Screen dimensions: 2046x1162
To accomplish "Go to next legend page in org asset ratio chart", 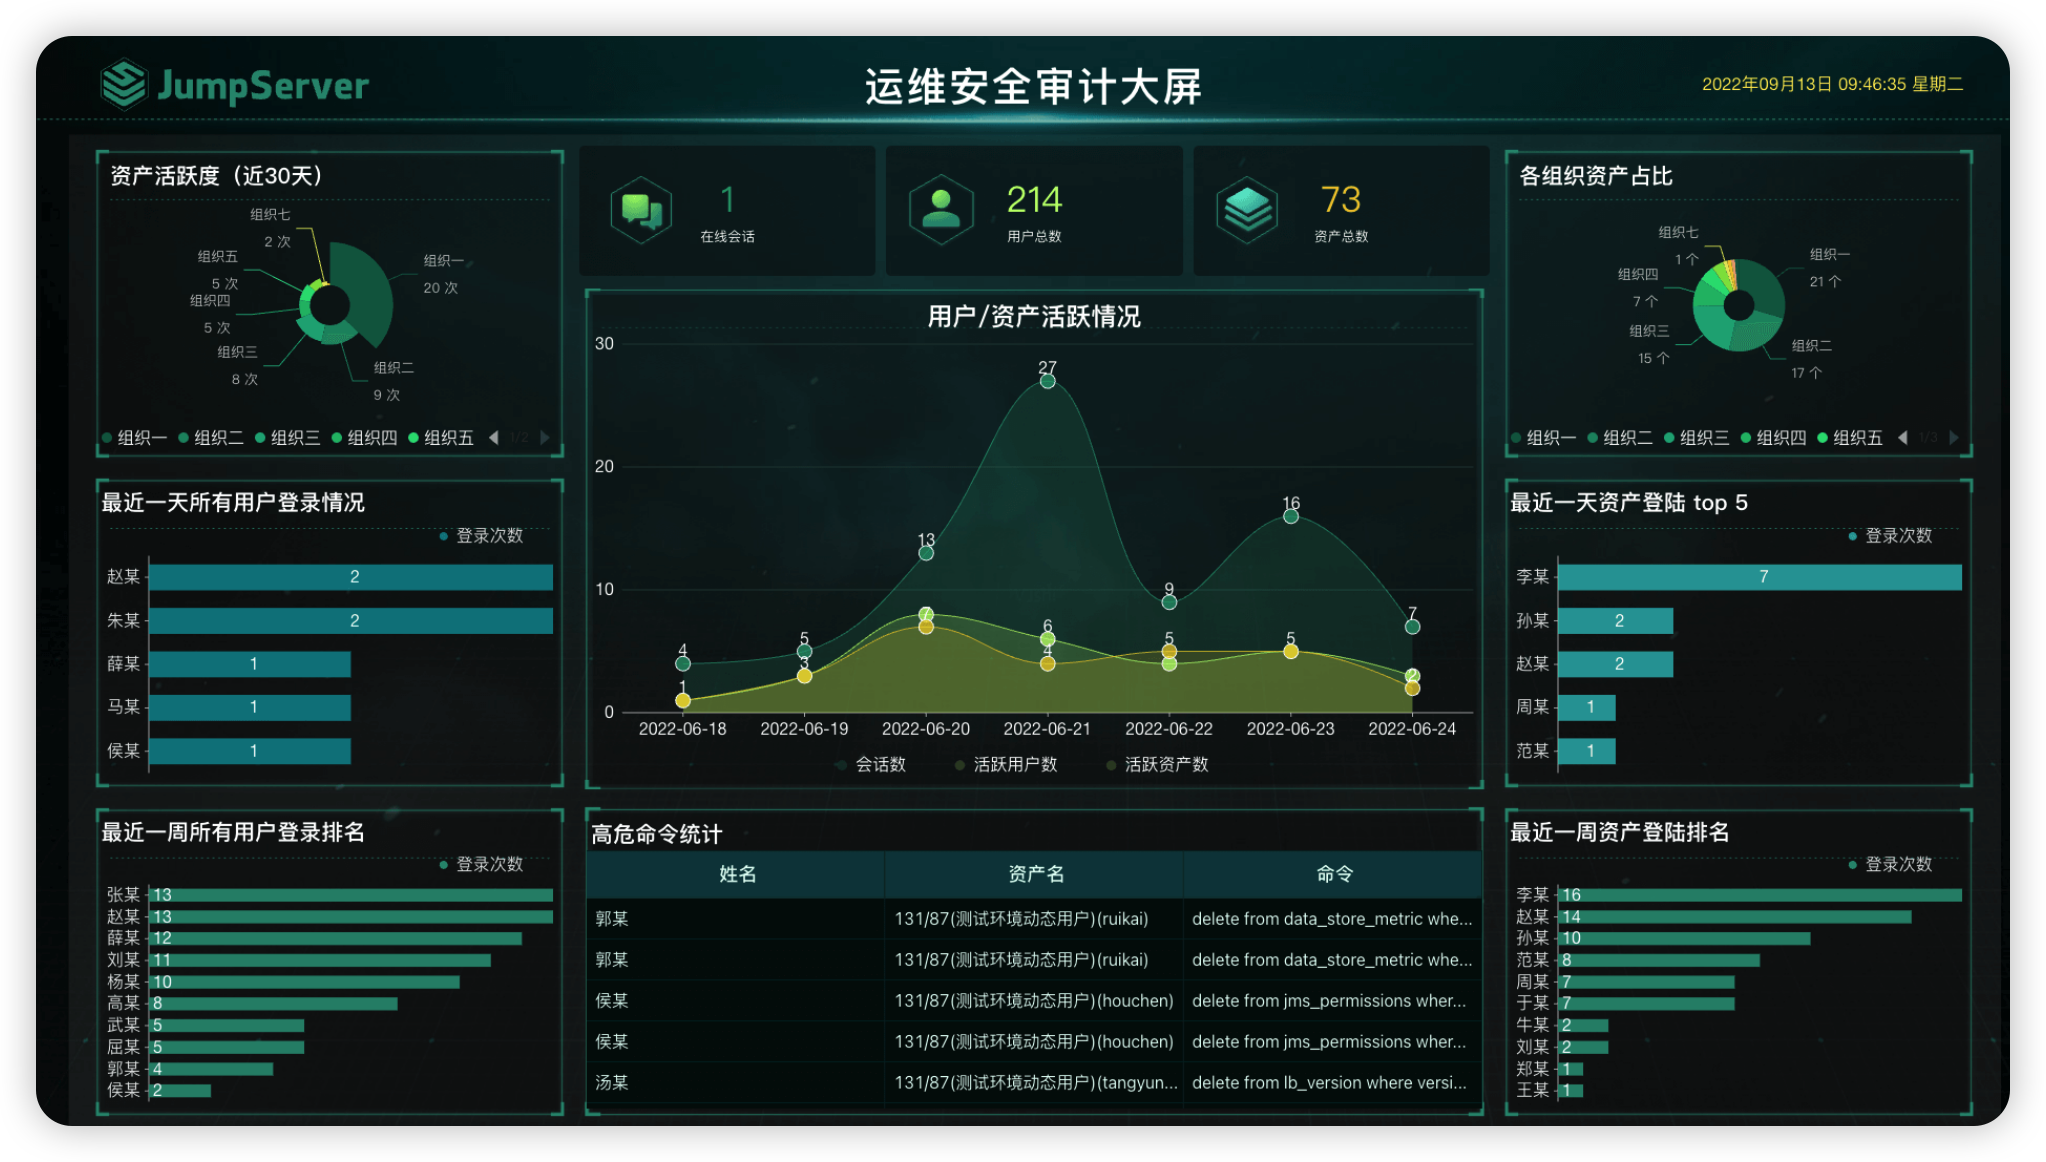I will click(1954, 438).
